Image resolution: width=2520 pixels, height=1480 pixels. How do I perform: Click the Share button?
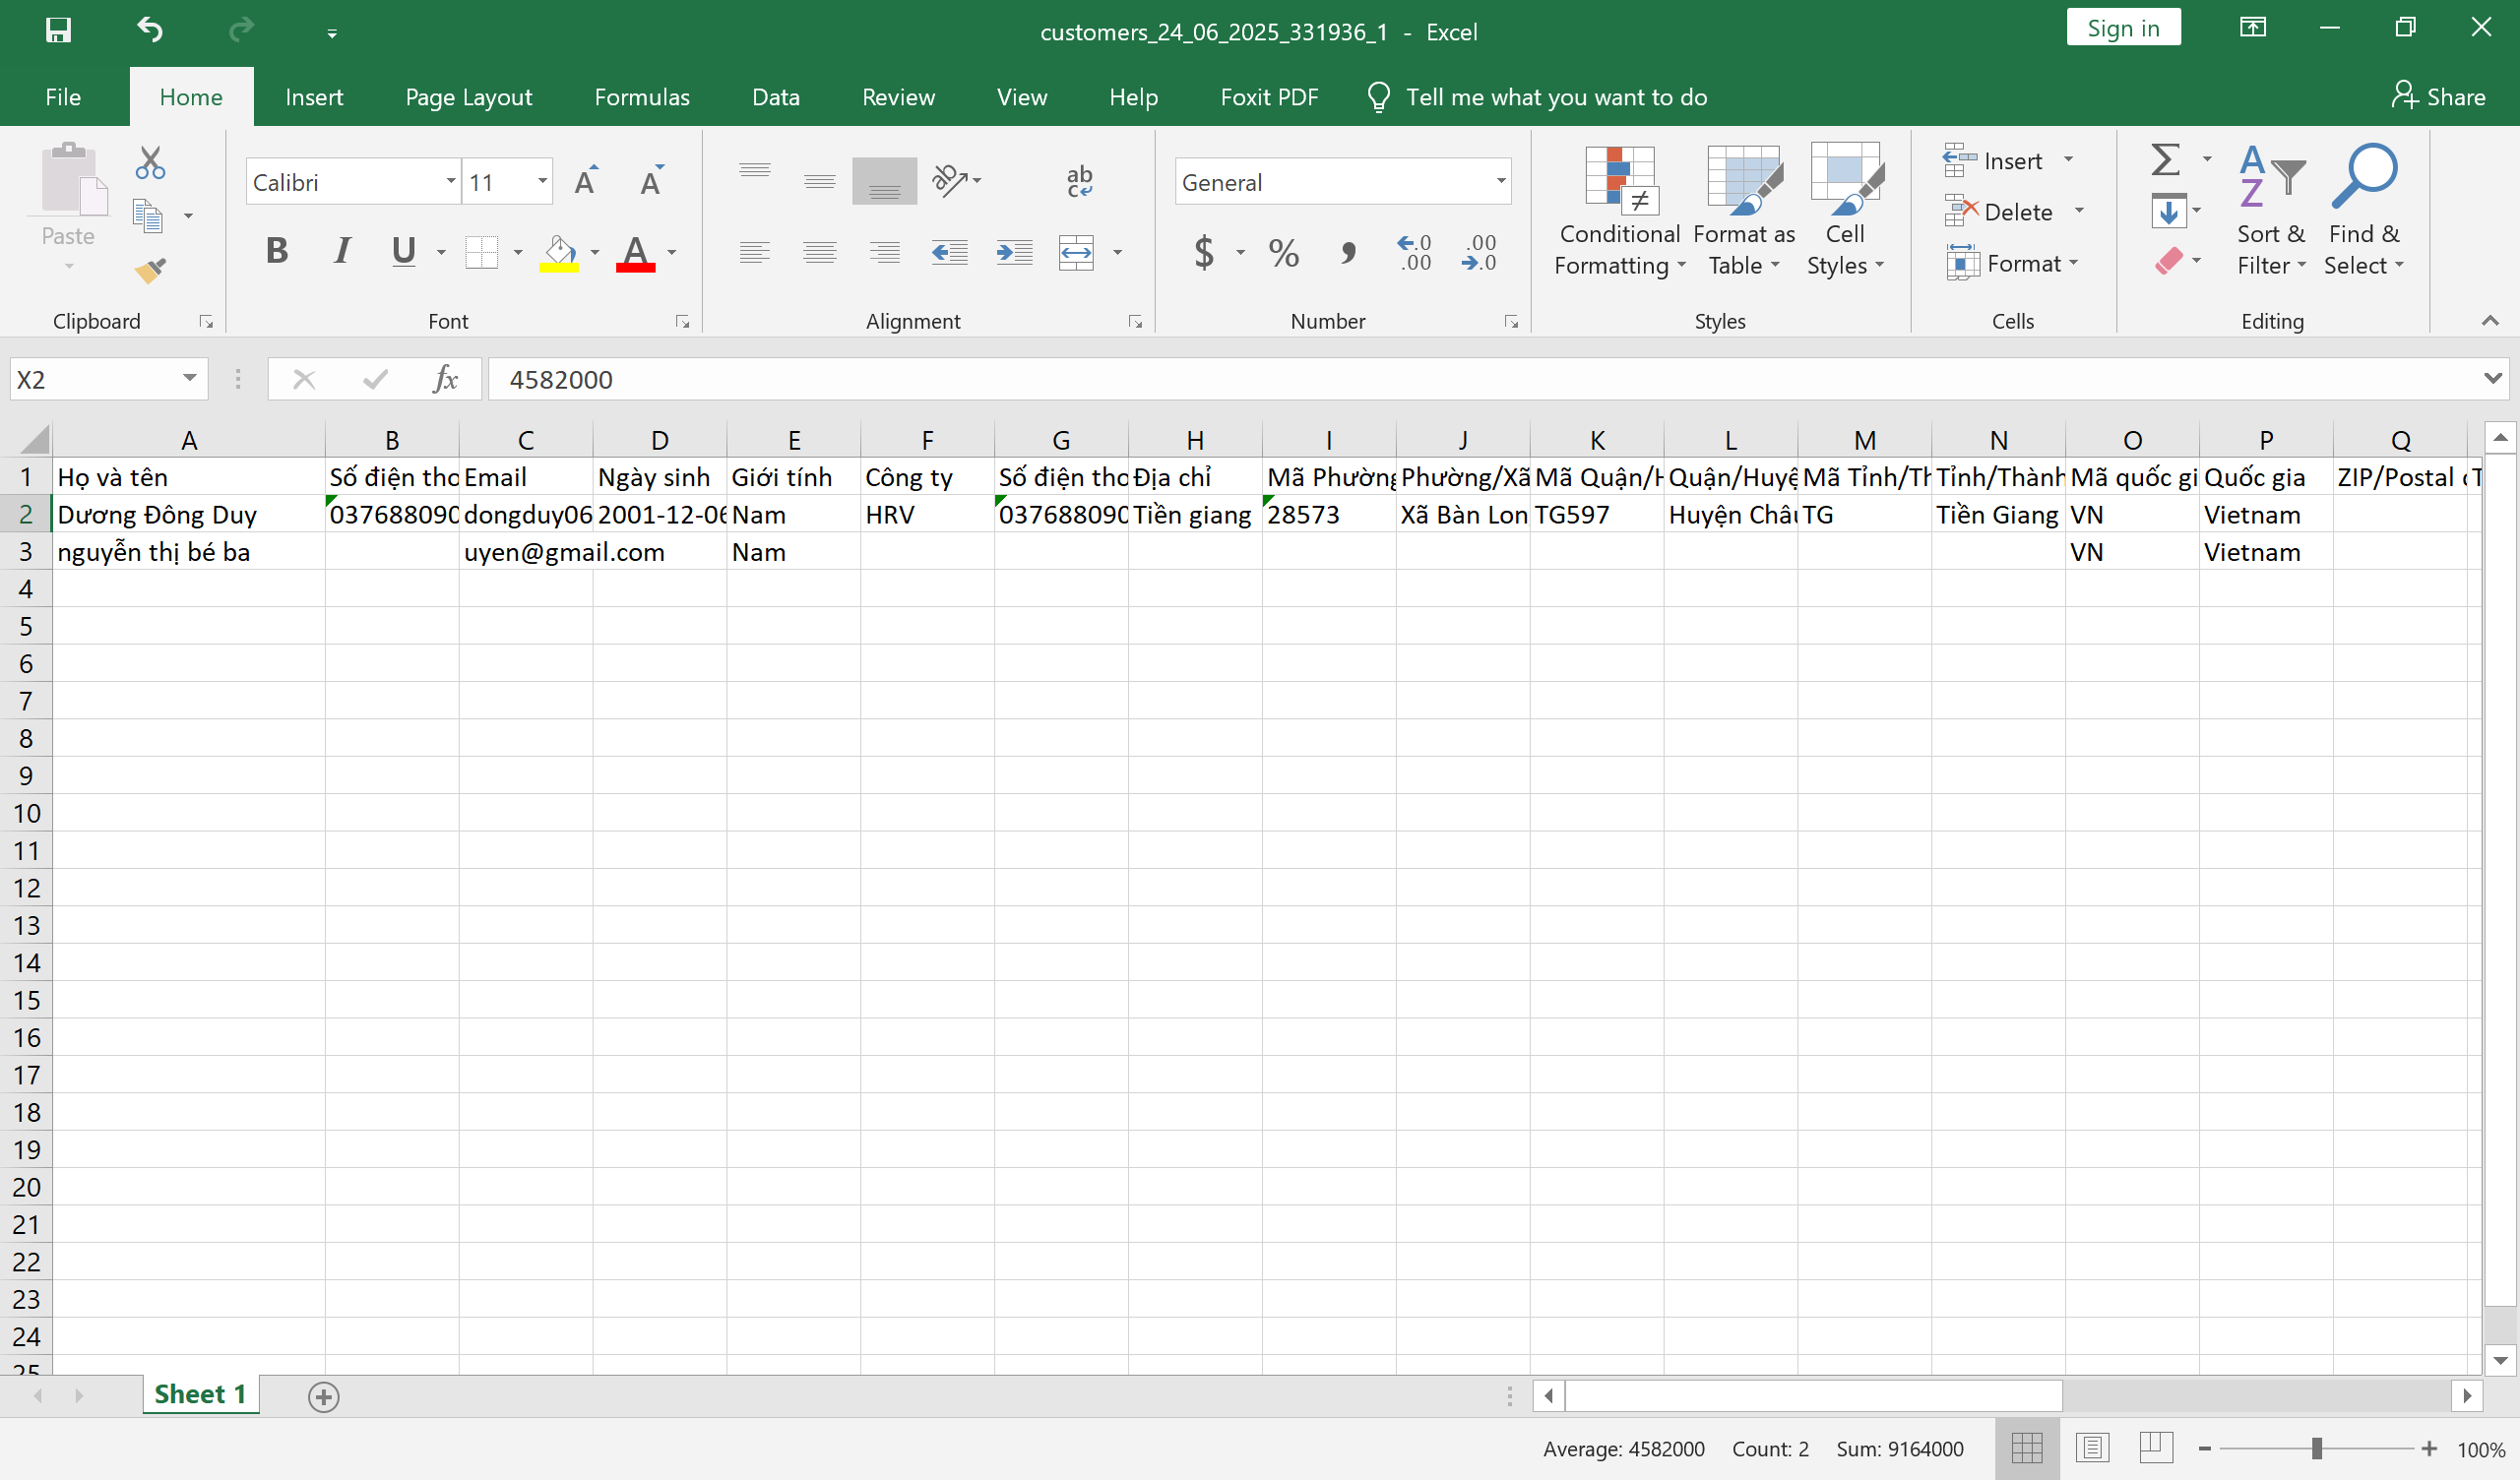(x=2439, y=97)
